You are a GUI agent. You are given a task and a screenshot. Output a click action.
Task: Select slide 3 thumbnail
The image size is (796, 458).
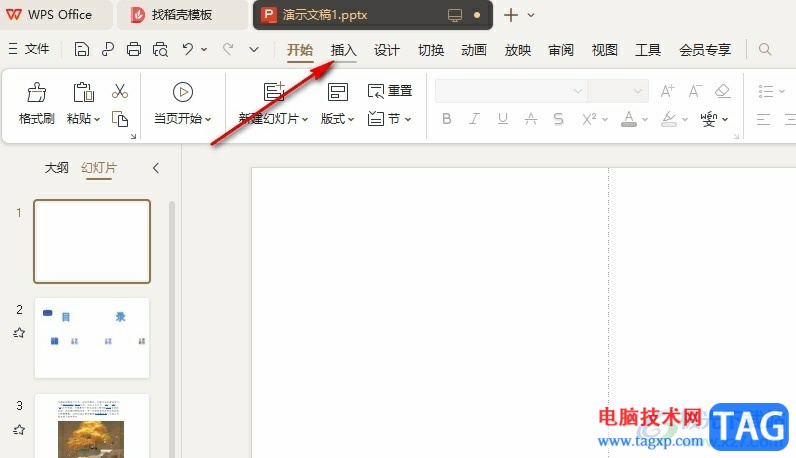pyautogui.click(x=92, y=426)
